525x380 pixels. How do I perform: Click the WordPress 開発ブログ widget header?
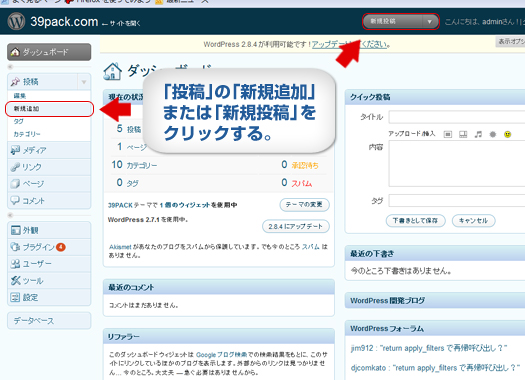coord(435,300)
